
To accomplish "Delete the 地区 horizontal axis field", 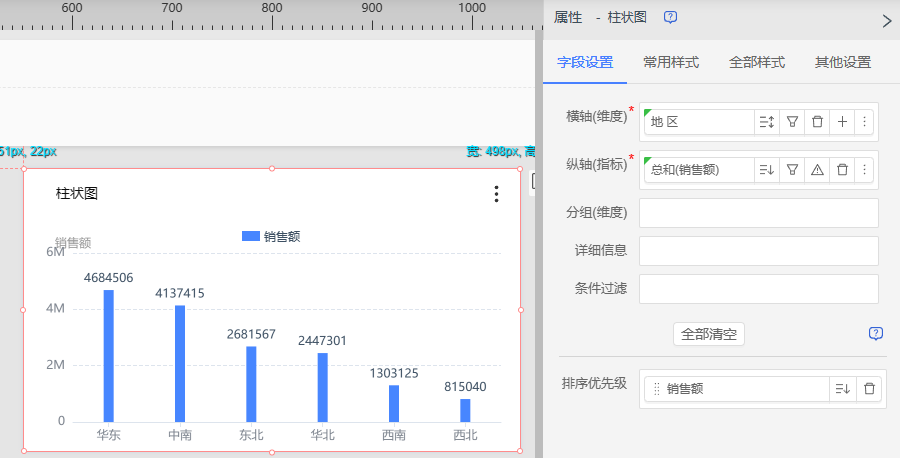I will coord(817,122).
